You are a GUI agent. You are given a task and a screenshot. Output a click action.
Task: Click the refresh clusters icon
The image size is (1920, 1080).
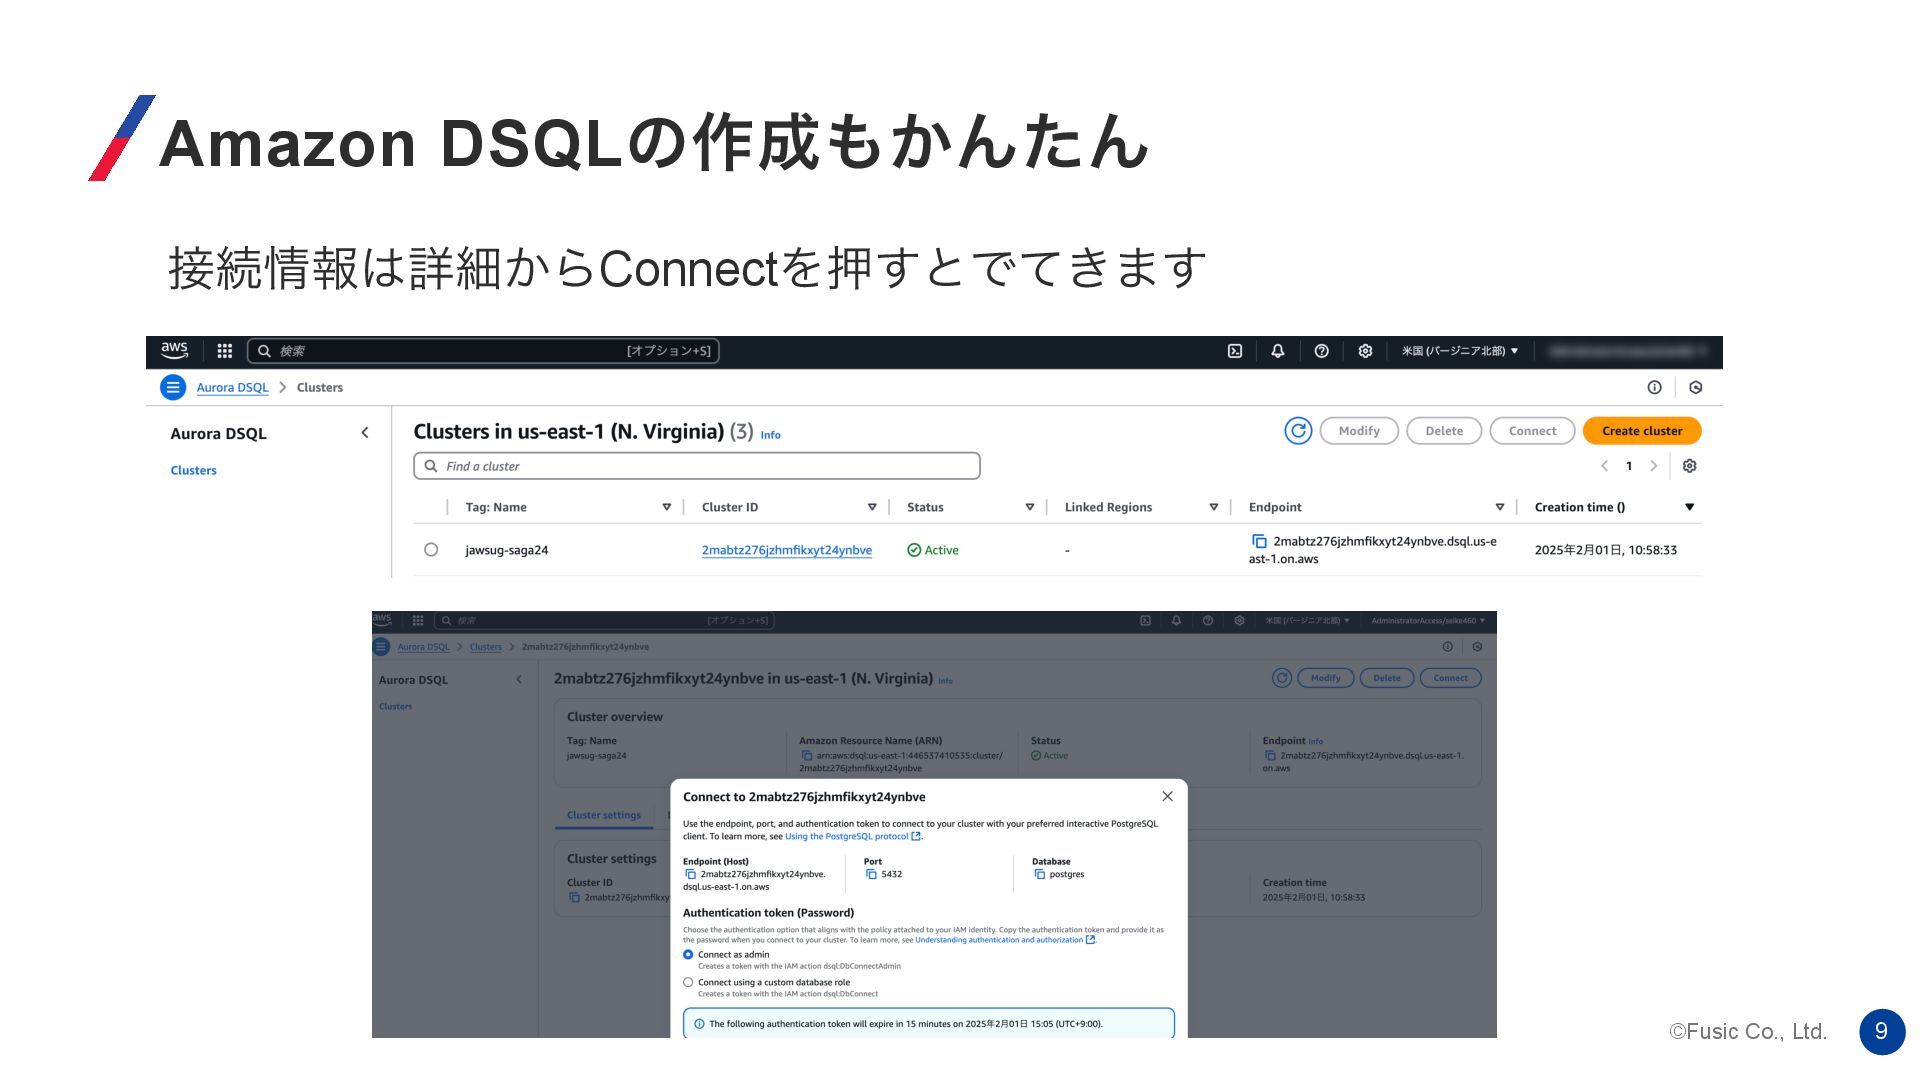[1297, 431]
